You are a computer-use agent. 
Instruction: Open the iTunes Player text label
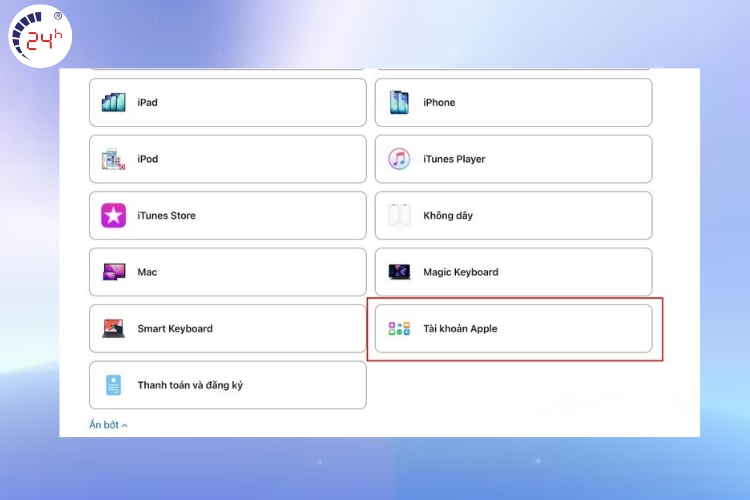click(455, 159)
